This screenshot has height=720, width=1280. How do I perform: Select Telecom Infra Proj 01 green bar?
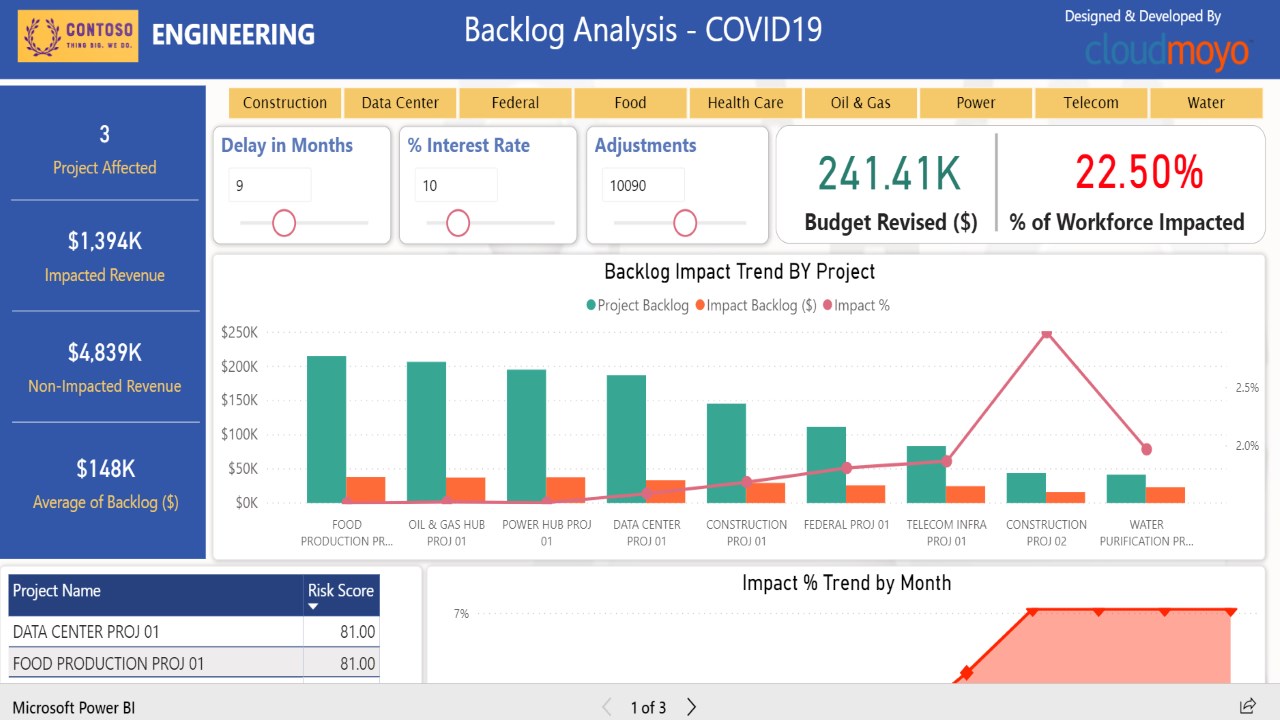tap(926, 474)
